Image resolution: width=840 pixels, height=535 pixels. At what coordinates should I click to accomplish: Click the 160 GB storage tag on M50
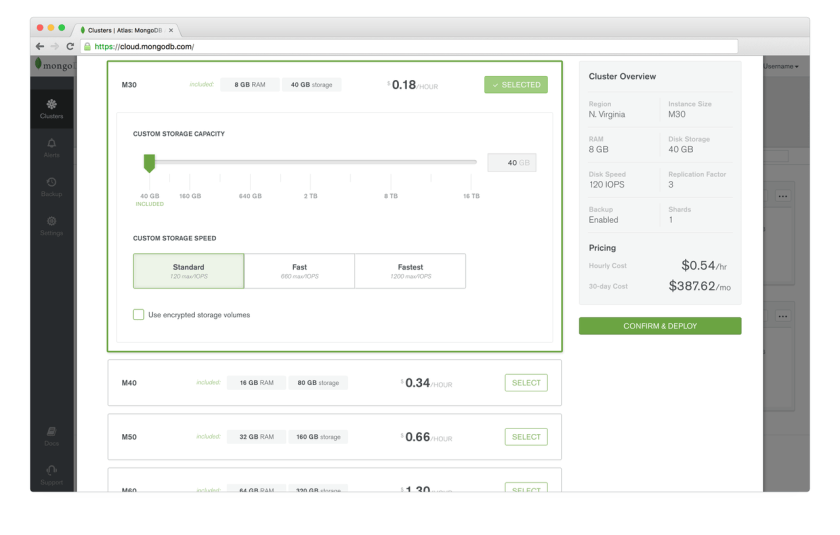[318, 437]
